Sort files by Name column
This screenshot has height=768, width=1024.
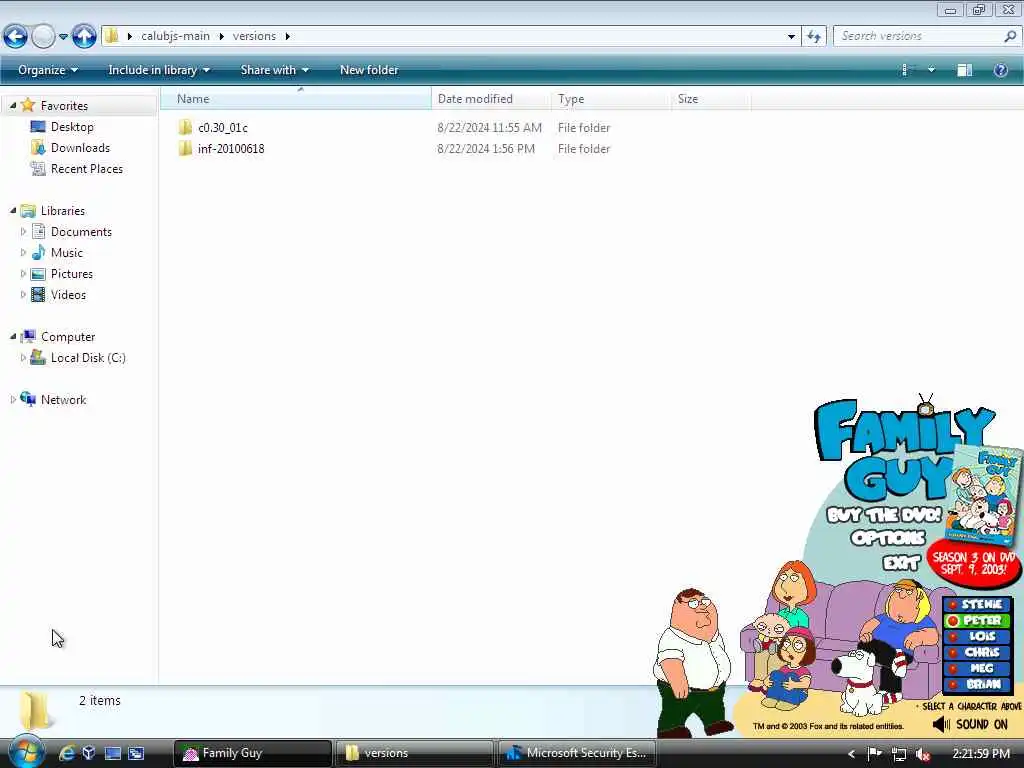click(x=296, y=99)
